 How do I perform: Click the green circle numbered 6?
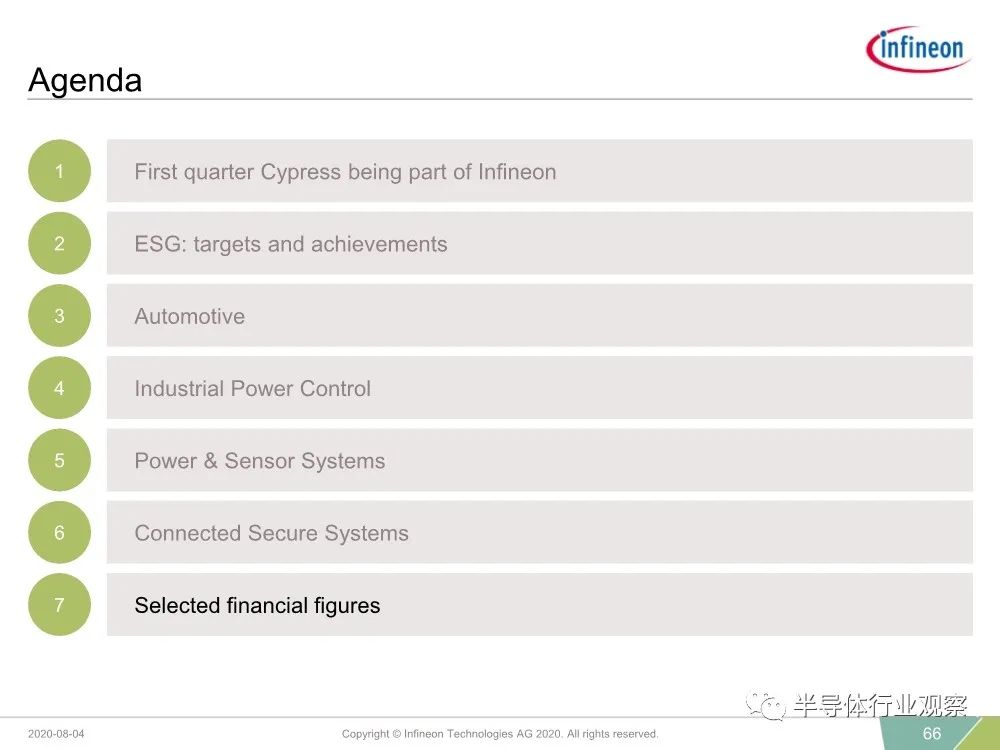(59, 533)
